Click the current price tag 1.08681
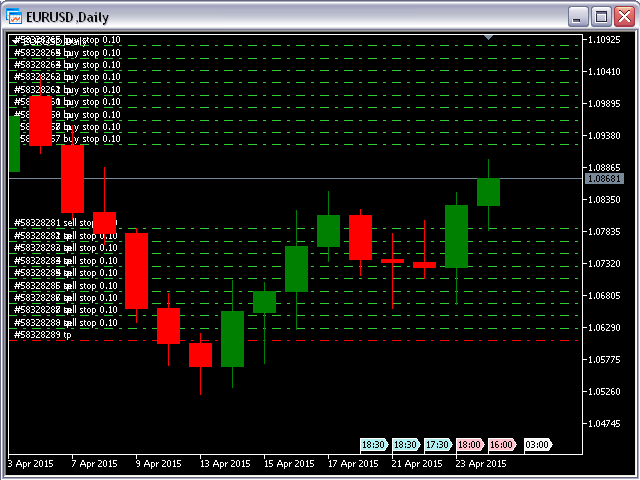Viewport: 640px width, 480px height. [x=603, y=178]
